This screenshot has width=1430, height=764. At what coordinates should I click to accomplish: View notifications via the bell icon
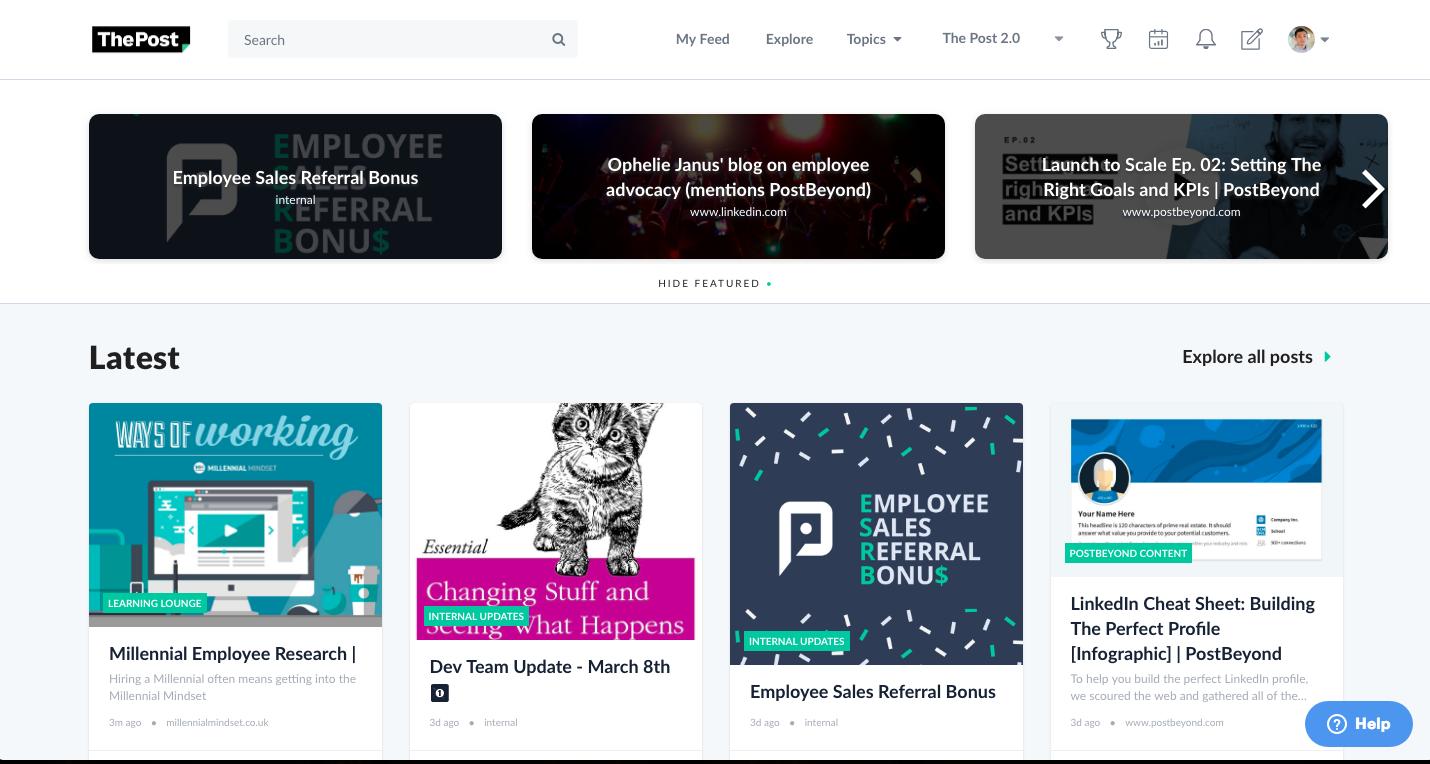click(1205, 39)
